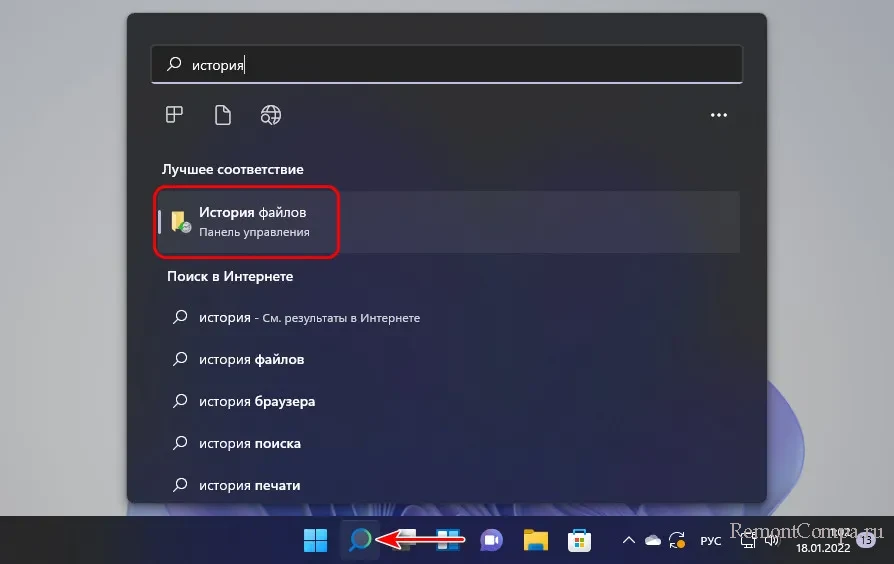Filter search results by Documents icon
Viewport: 894px width, 564px height.
(x=222, y=115)
